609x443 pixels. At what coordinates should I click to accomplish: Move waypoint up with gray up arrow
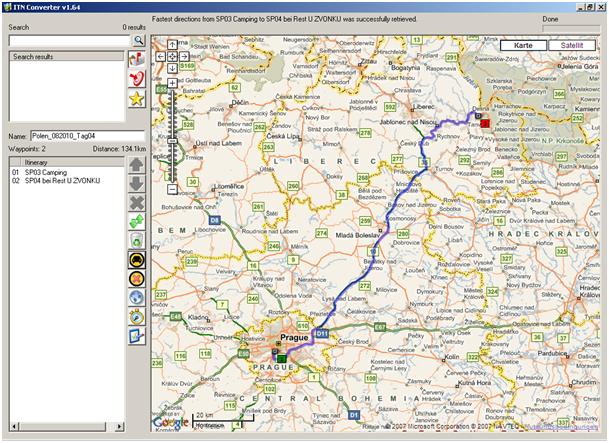point(137,165)
